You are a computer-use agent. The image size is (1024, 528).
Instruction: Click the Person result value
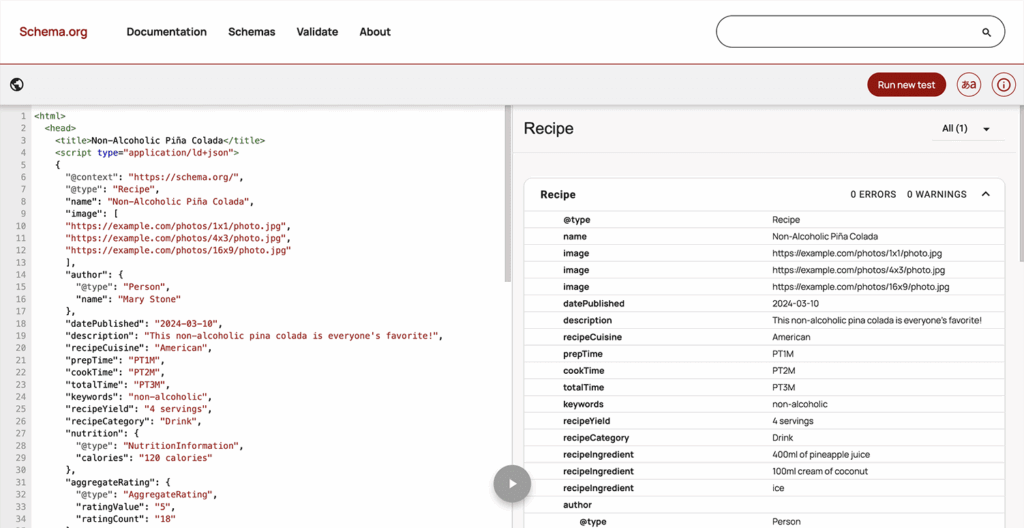786,521
